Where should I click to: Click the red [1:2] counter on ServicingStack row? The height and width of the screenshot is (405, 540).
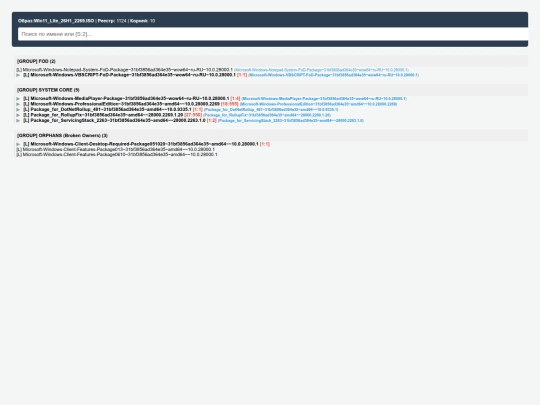(x=212, y=121)
